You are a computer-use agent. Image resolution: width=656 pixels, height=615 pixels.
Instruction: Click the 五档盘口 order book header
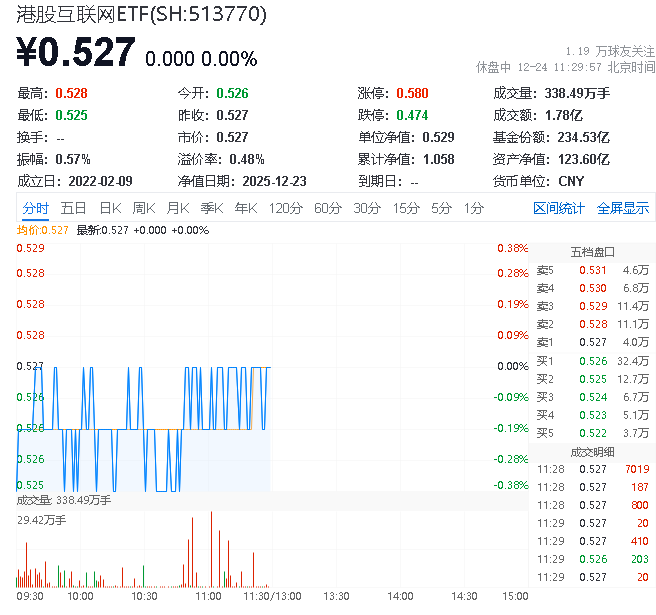tap(592, 251)
